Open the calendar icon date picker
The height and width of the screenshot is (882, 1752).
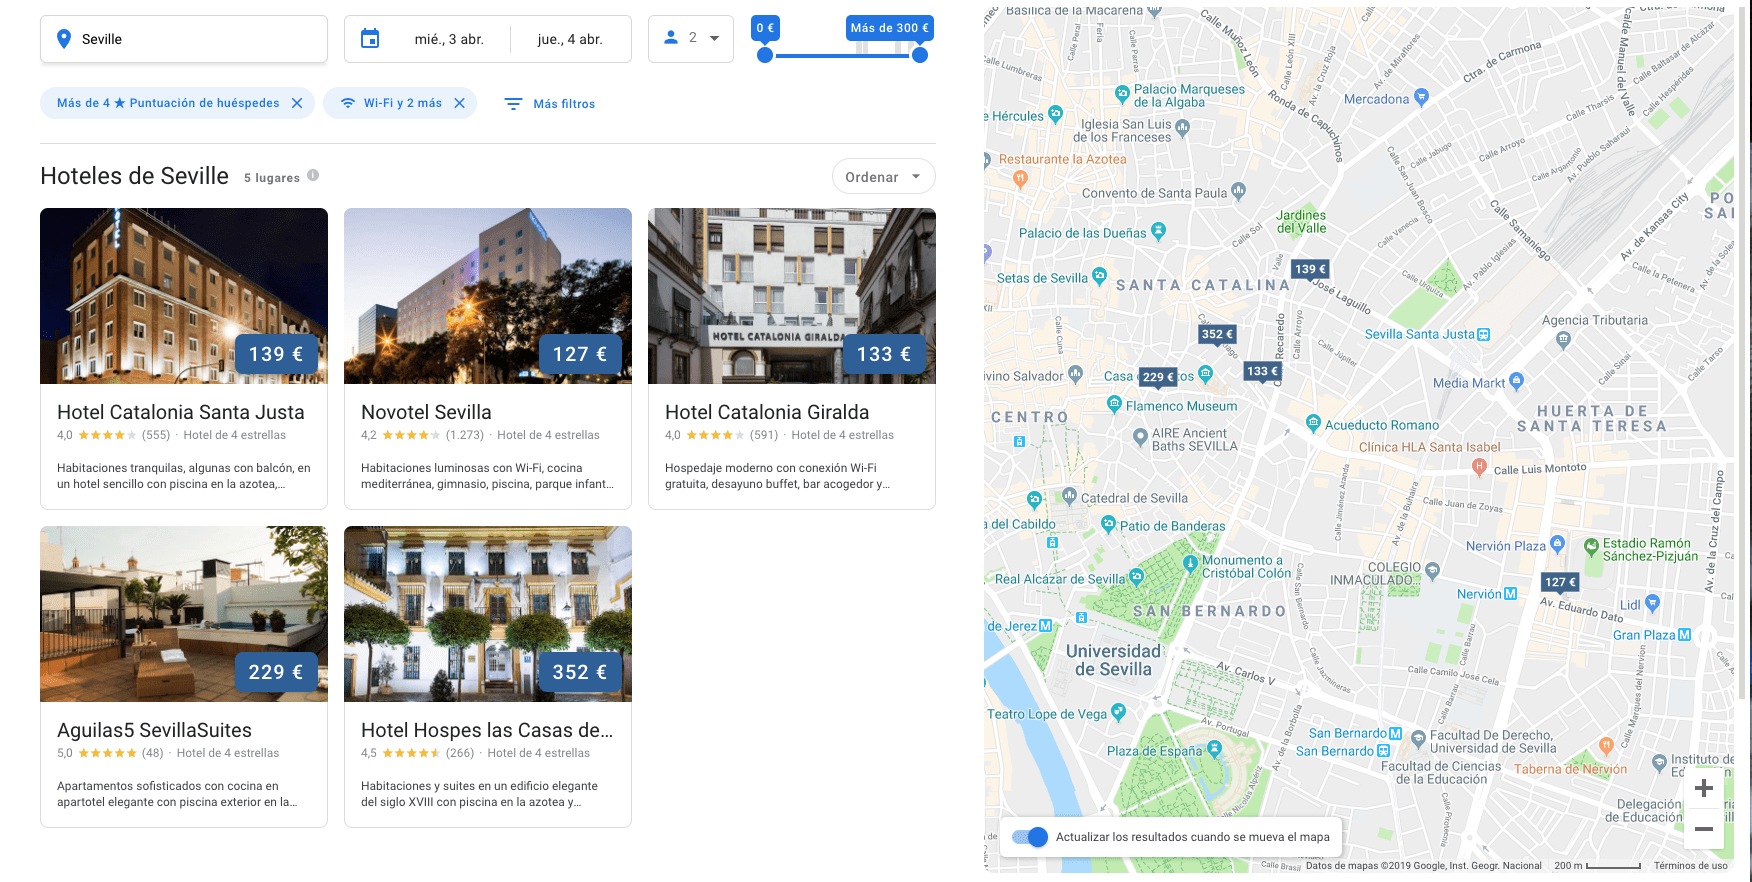(x=370, y=39)
